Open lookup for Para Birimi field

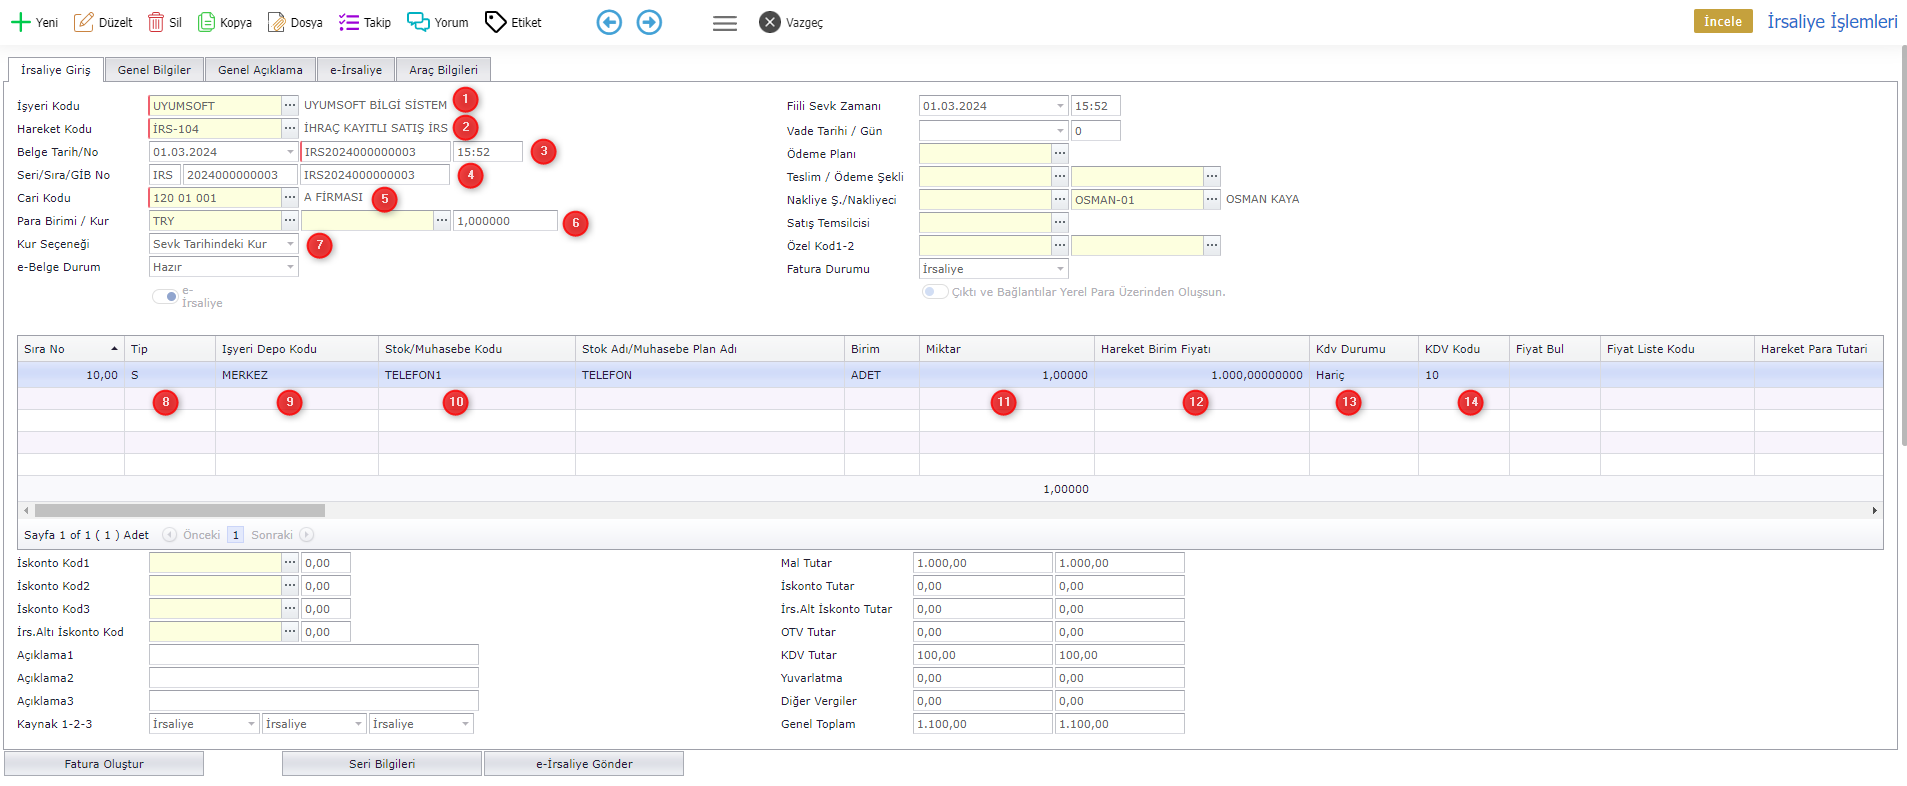[x=290, y=220]
